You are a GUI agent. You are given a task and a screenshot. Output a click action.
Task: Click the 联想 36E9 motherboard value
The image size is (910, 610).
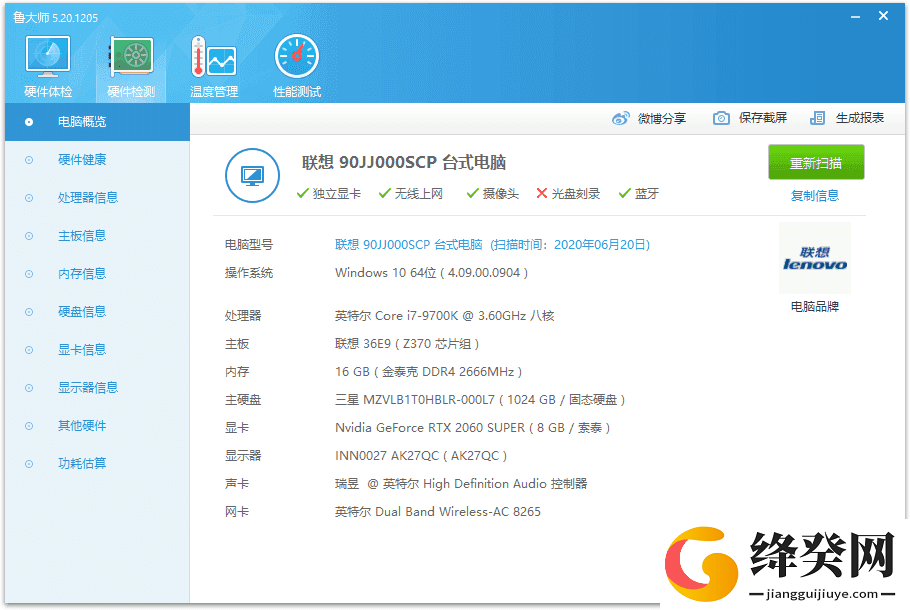coord(407,344)
